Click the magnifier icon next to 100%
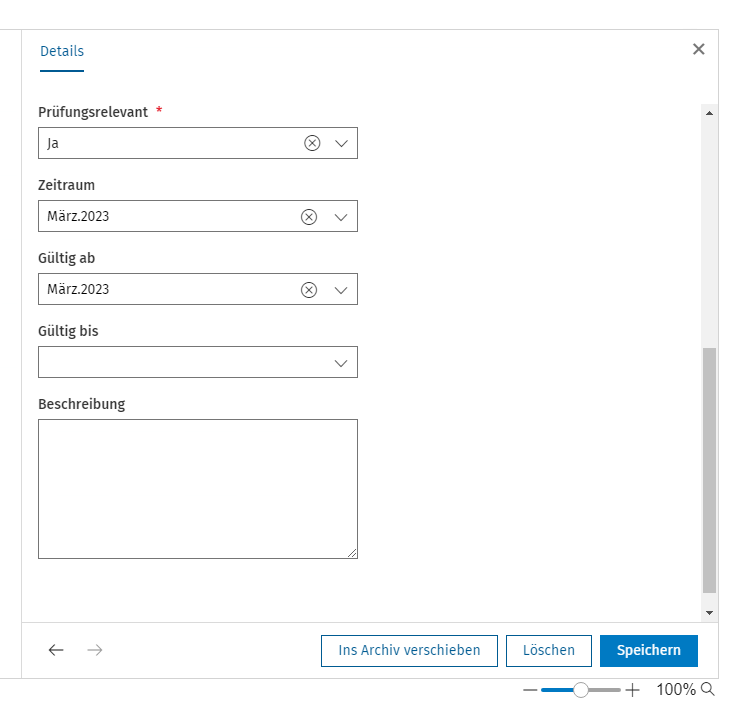Viewport: 735px width, 702px height. coord(708,689)
